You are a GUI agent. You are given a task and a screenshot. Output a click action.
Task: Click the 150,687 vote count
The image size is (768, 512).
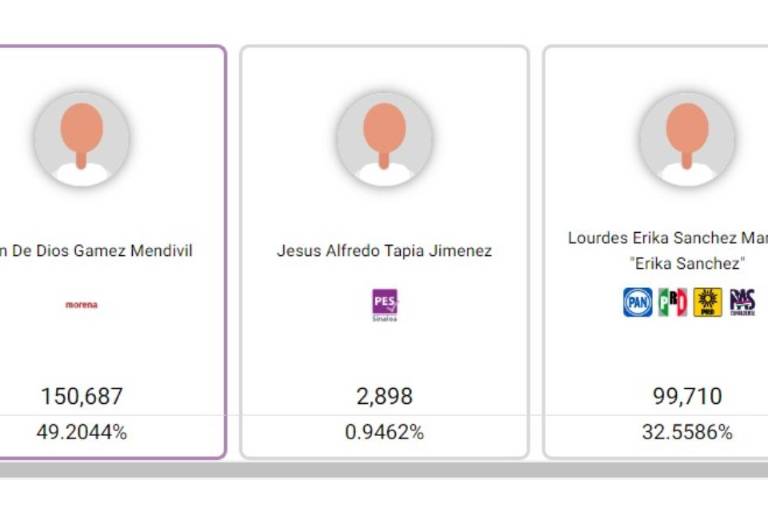pyautogui.click(x=82, y=396)
